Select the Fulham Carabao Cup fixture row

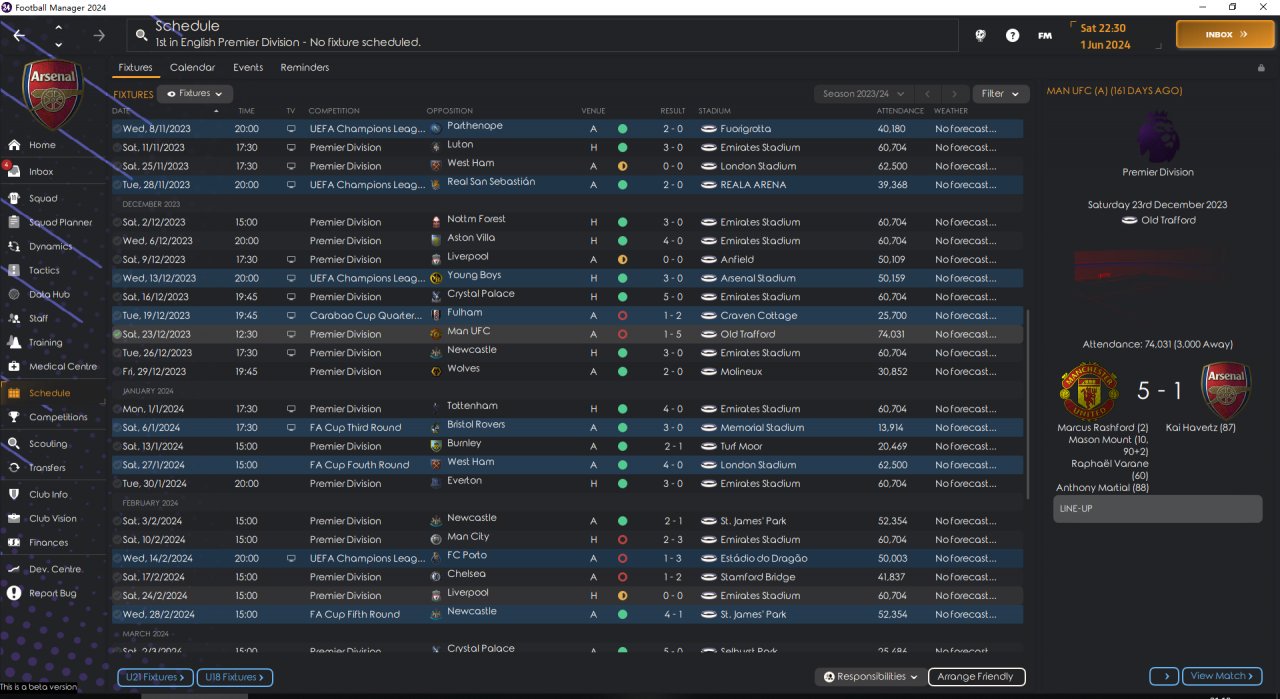click(x=568, y=315)
